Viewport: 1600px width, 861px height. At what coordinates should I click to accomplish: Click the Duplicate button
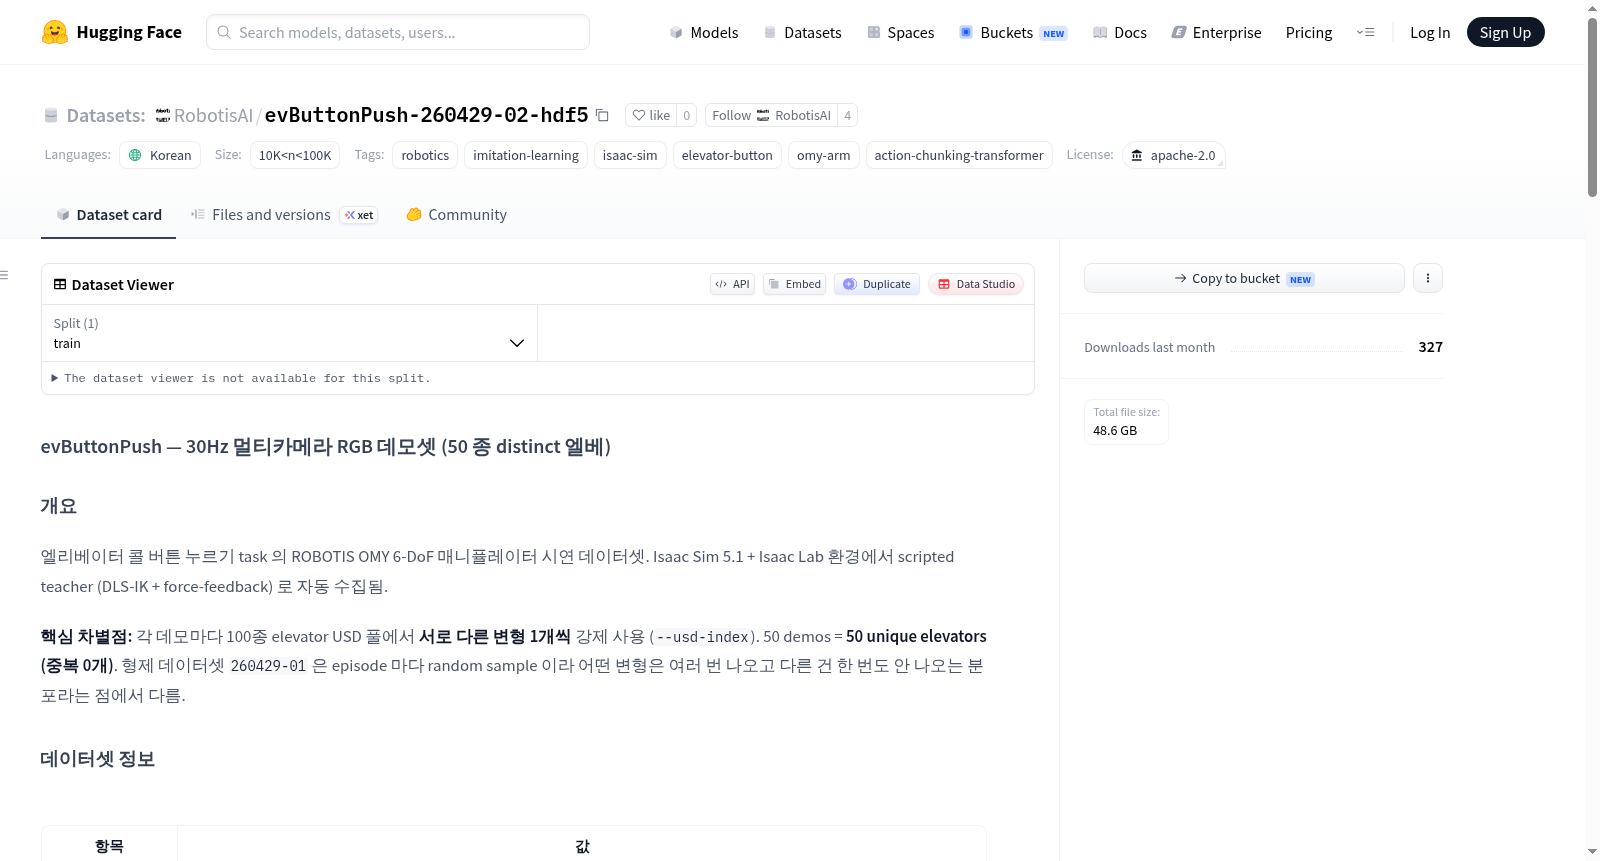[877, 284]
